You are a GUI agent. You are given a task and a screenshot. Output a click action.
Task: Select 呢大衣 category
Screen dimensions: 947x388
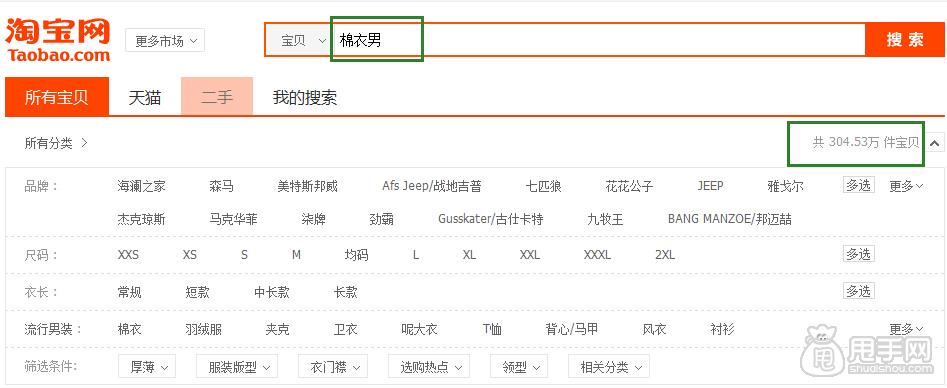[419, 329]
